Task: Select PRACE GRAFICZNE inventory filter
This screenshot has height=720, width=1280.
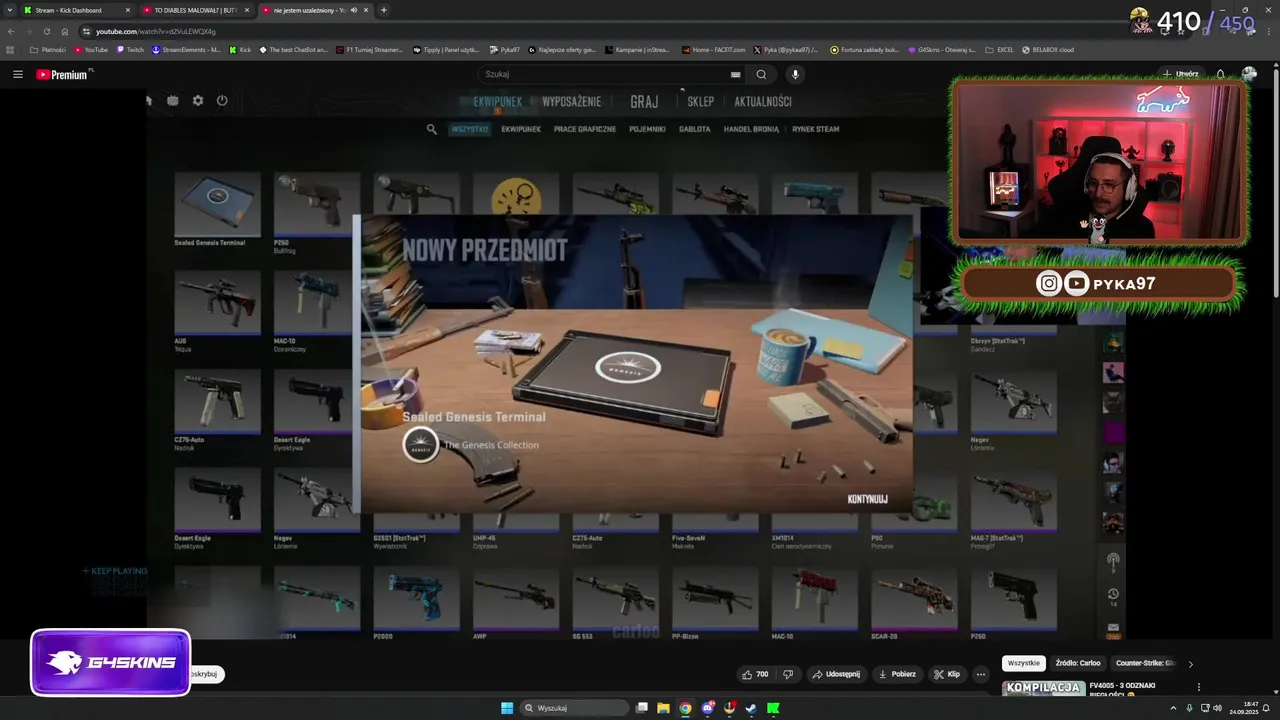Action: (585, 129)
